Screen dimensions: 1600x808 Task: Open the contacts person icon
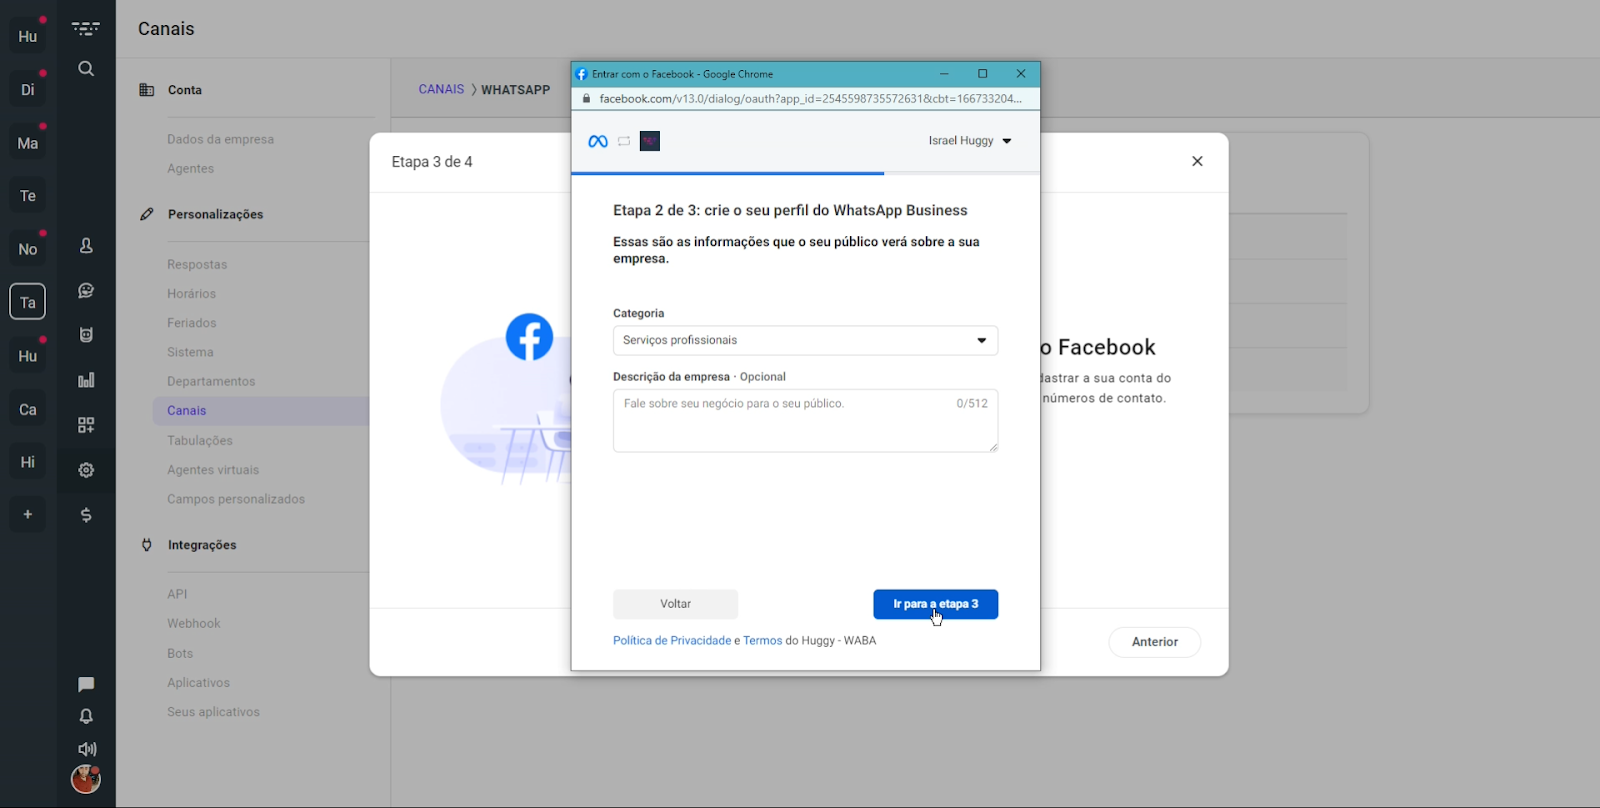tap(86, 246)
